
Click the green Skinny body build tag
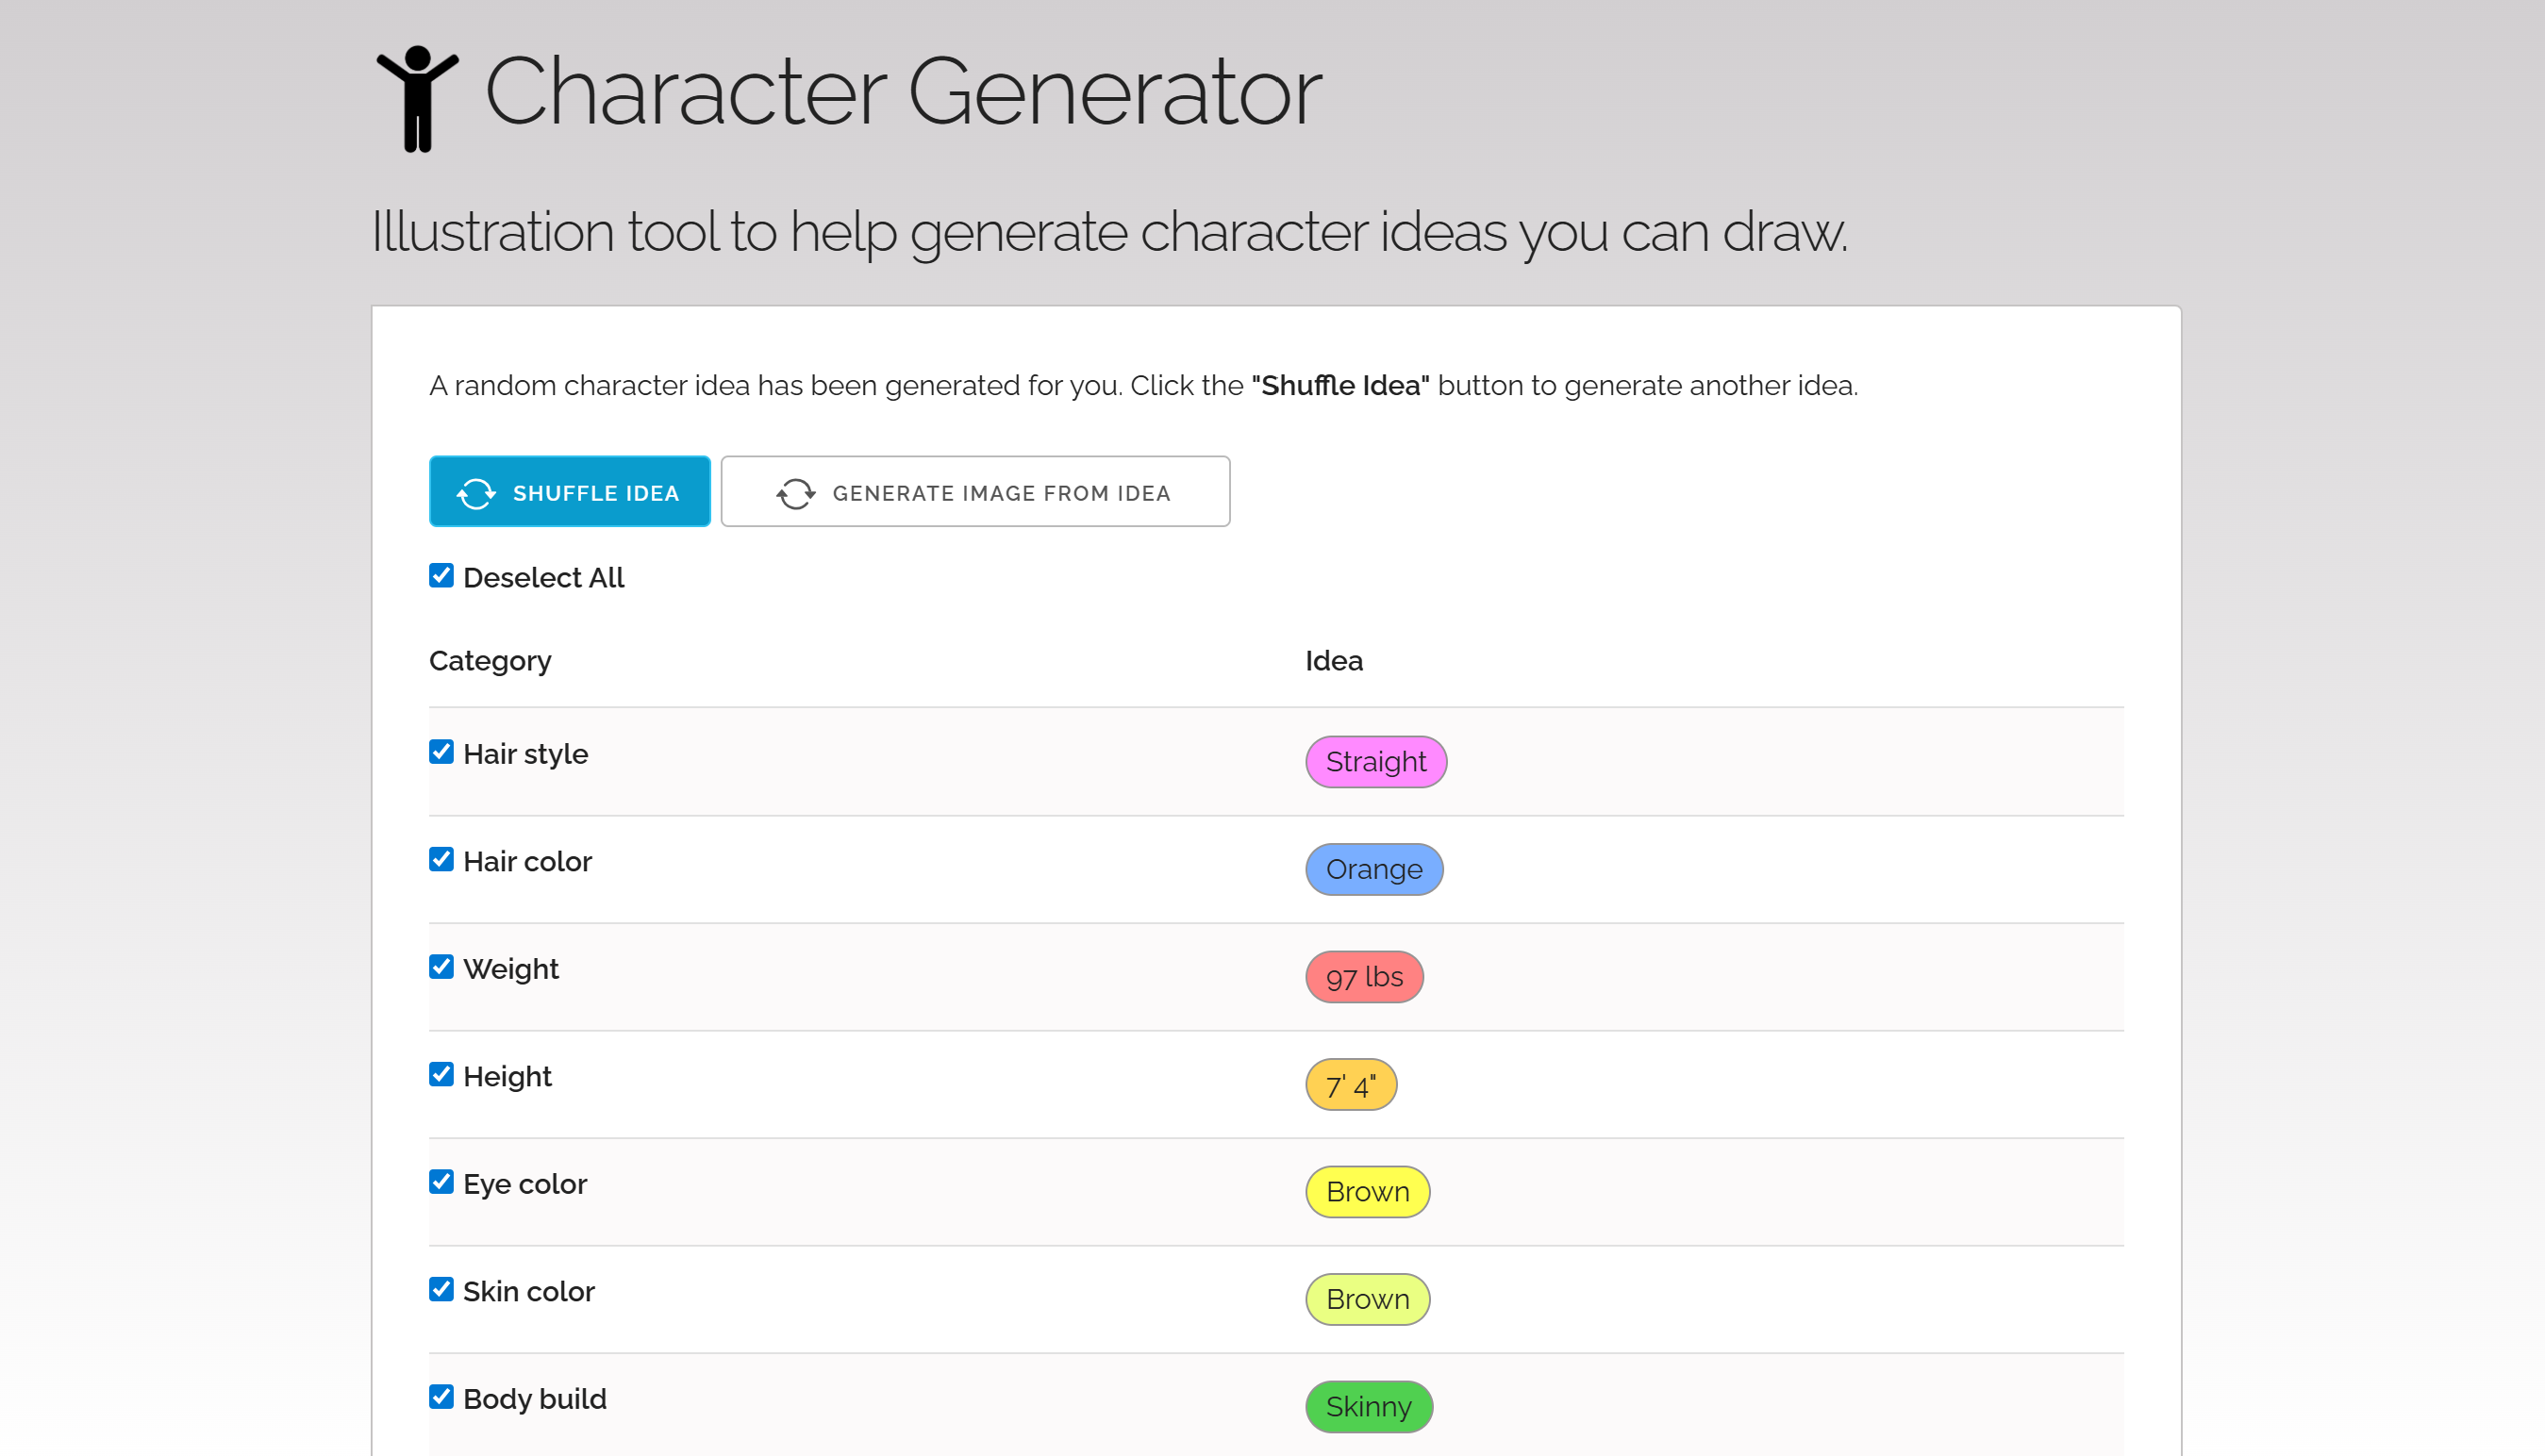click(1368, 1407)
